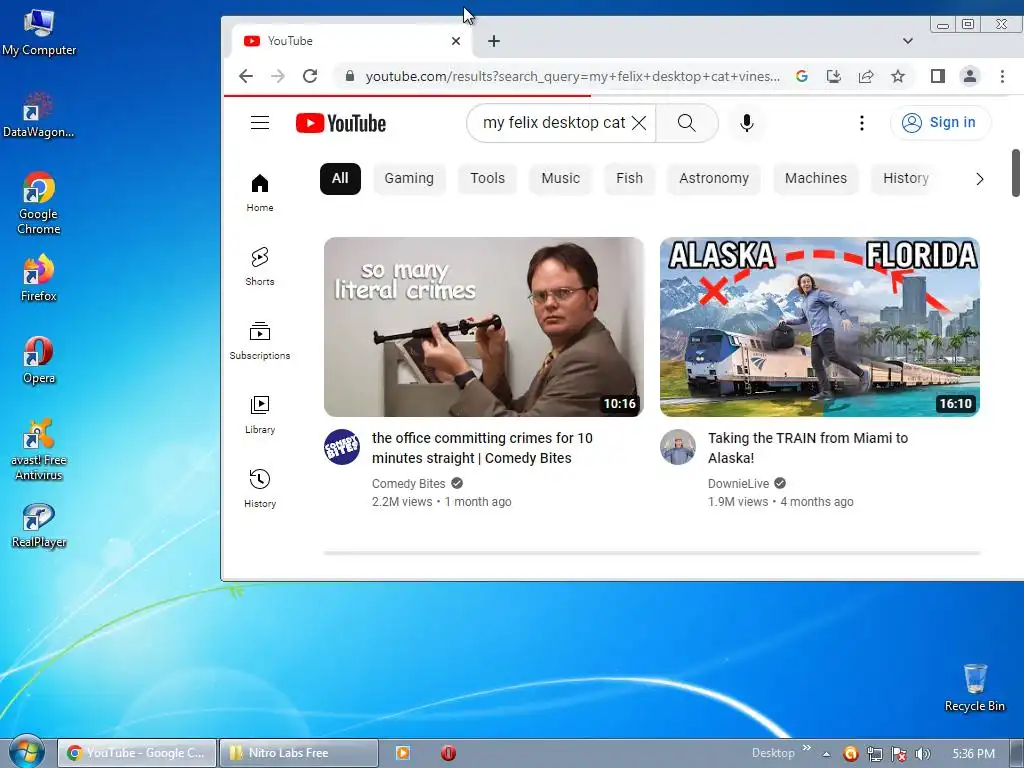Open the DownieLive channel name
This screenshot has height=768, width=1024.
(739, 484)
